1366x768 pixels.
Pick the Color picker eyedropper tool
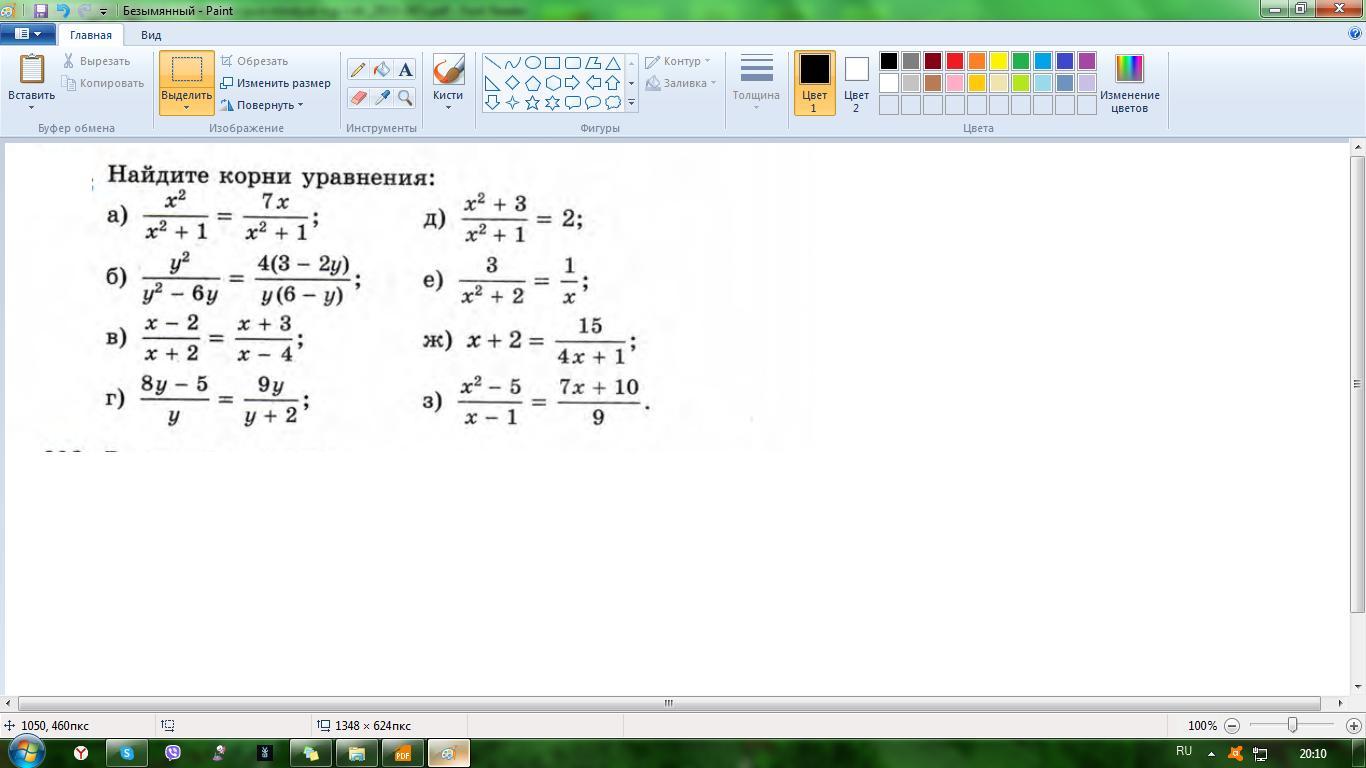pyautogui.click(x=382, y=97)
